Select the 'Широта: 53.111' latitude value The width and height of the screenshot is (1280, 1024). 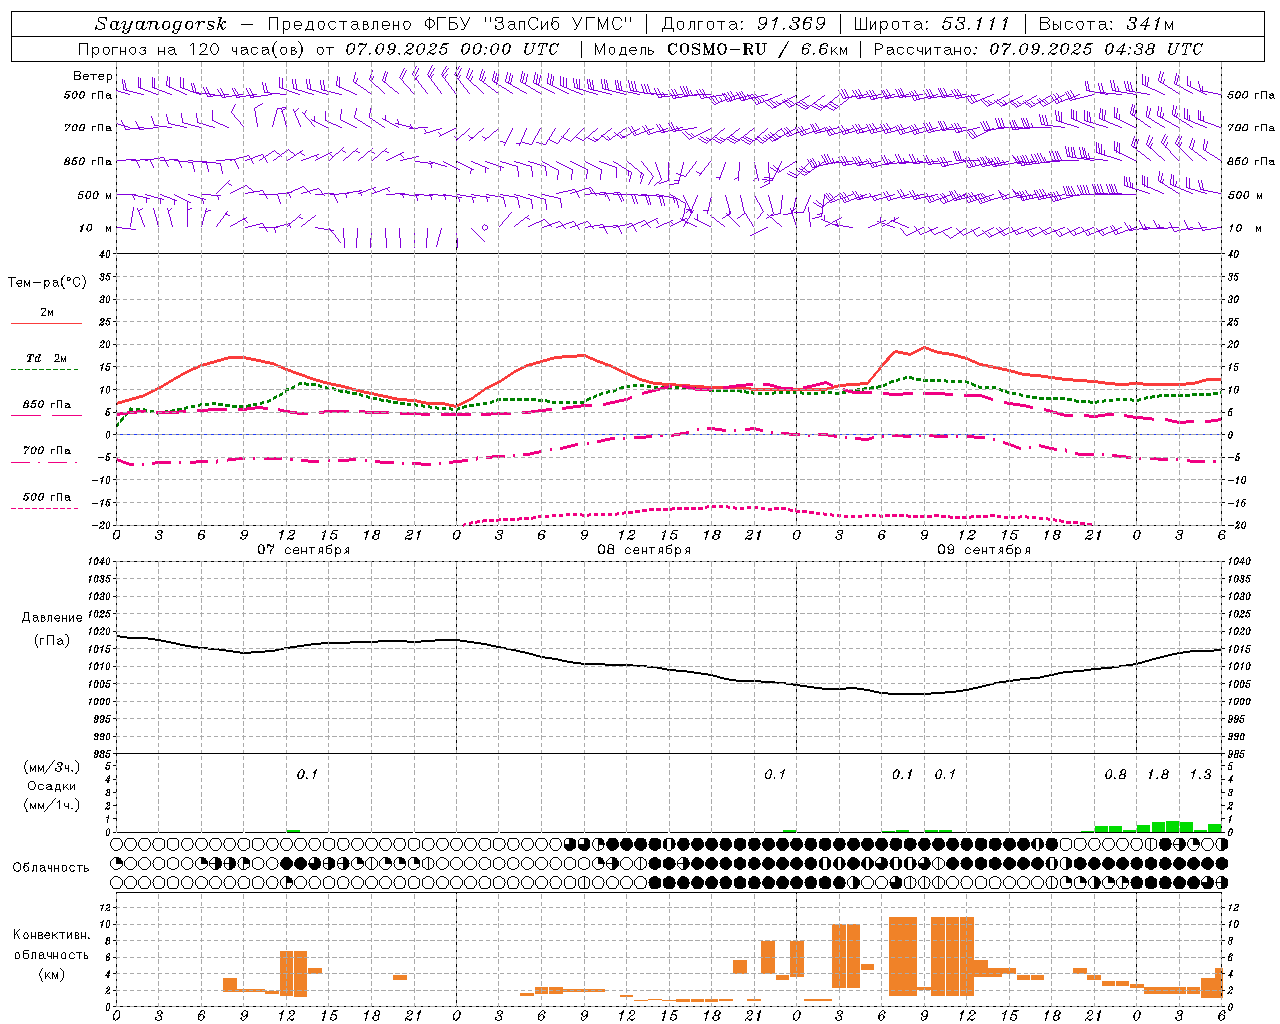(x=932, y=24)
